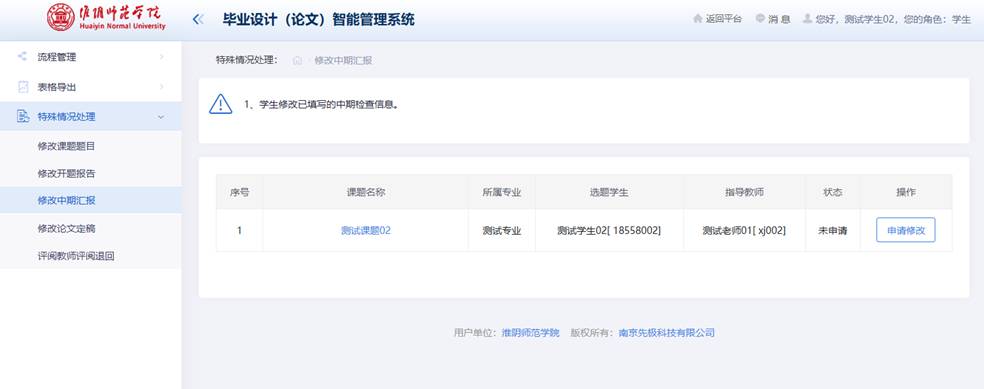984x389 pixels.
Task: Click the Huaiyin Normal University logo
Action: (x=107, y=18)
